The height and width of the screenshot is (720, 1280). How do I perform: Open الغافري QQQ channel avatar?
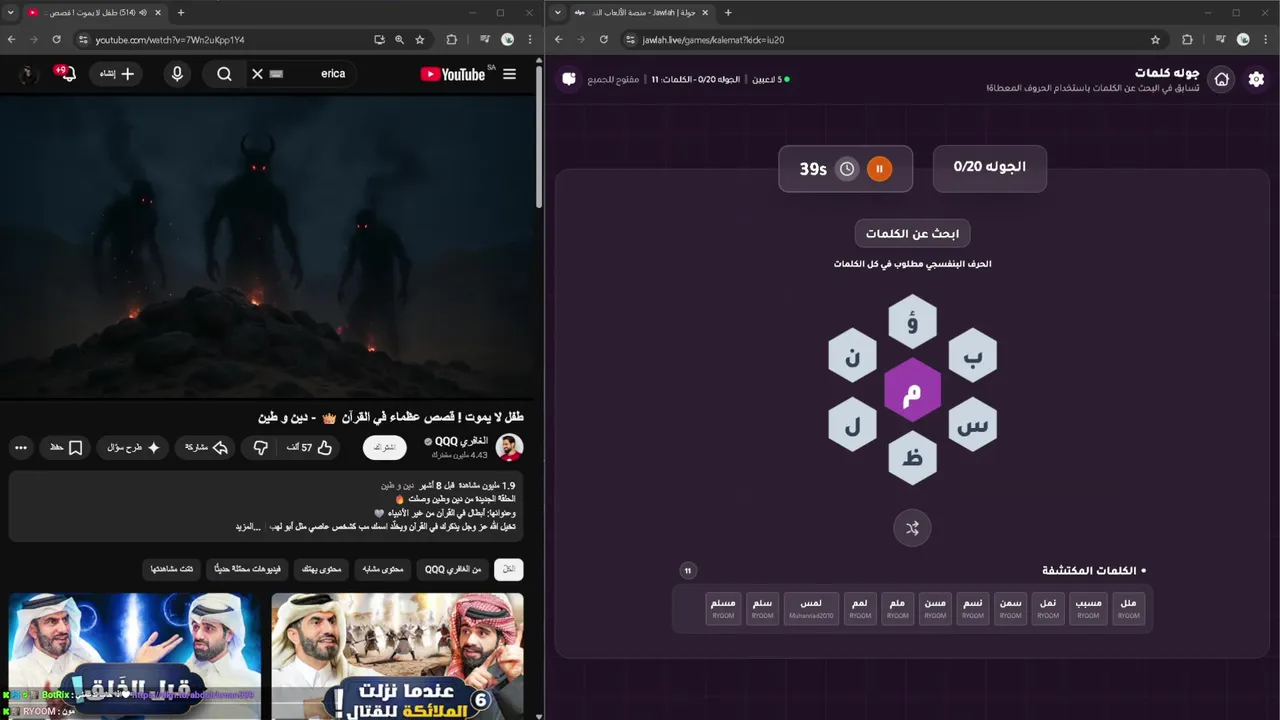509,447
